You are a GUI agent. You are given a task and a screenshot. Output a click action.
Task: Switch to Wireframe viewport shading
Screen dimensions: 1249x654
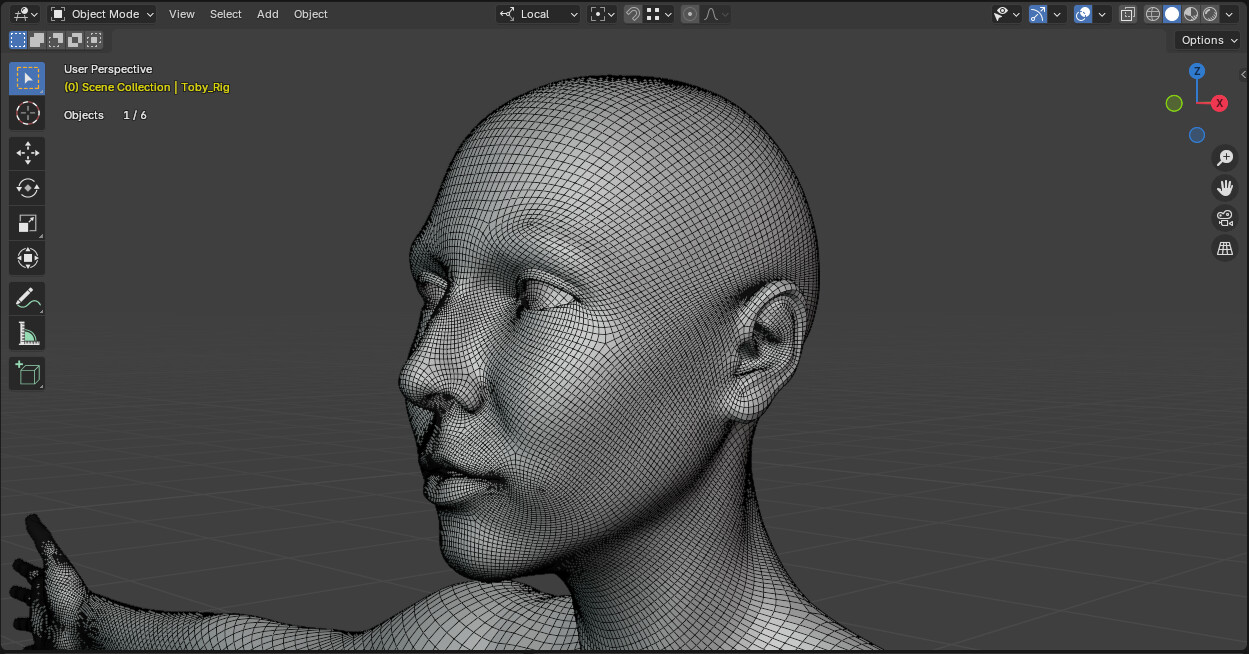(1152, 14)
